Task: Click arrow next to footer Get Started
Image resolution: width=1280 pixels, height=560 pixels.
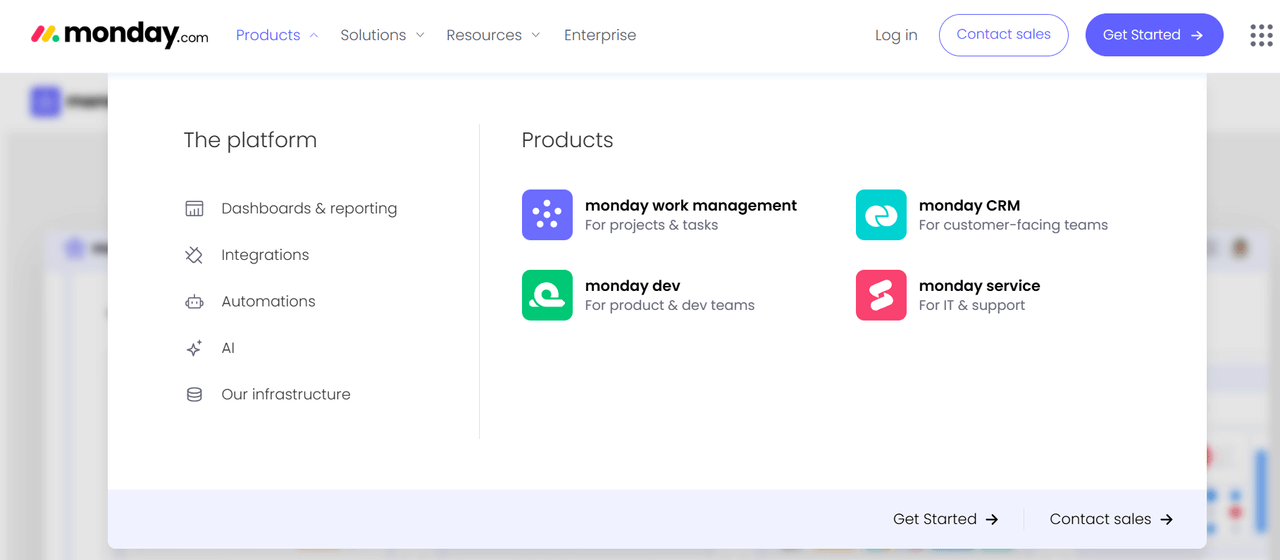Action: 992,519
